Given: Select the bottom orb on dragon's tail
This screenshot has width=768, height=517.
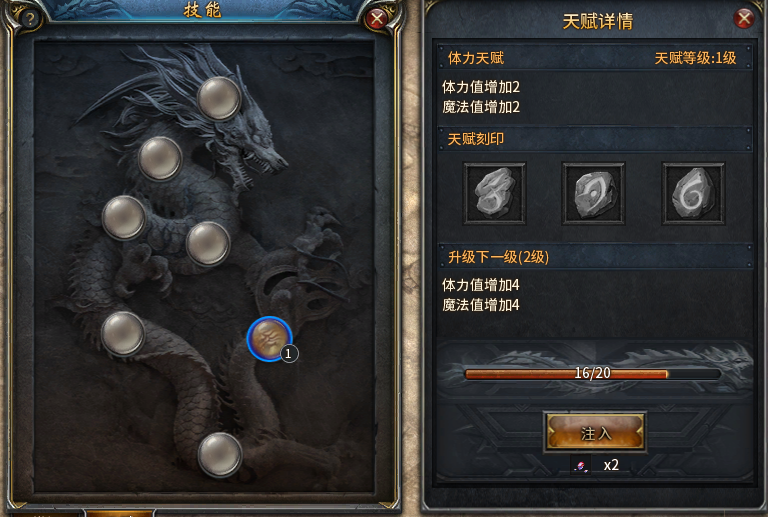Looking at the screenshot, I should pos(219,454).
